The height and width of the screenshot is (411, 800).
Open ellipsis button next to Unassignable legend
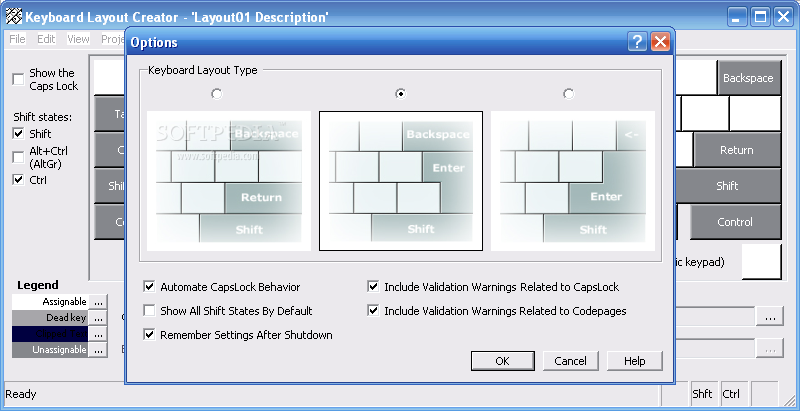click(x=98, y=350)
